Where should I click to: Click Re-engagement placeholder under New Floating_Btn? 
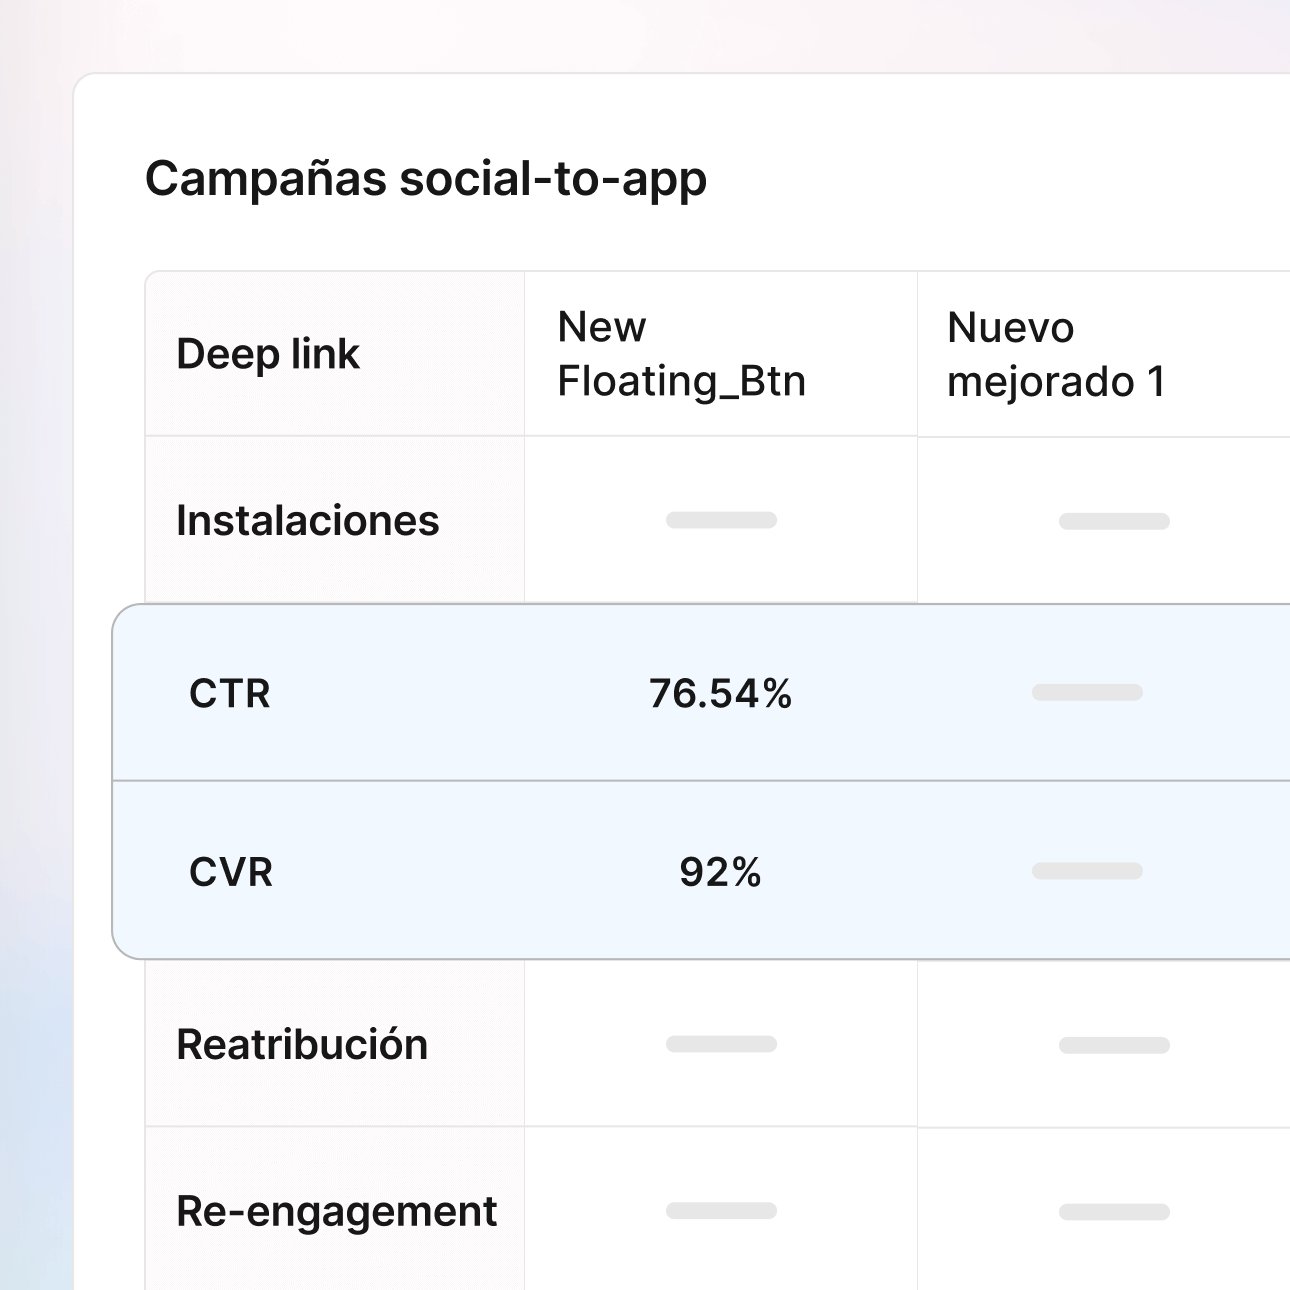721,1211
